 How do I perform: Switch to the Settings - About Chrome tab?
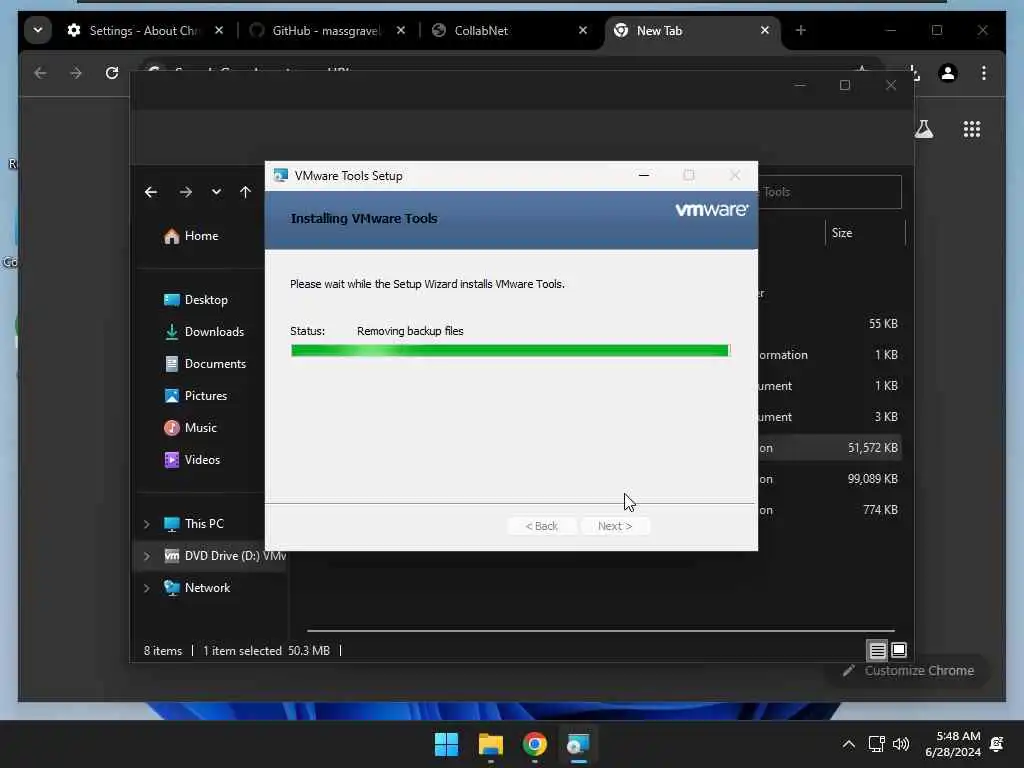tap(145, 31)
